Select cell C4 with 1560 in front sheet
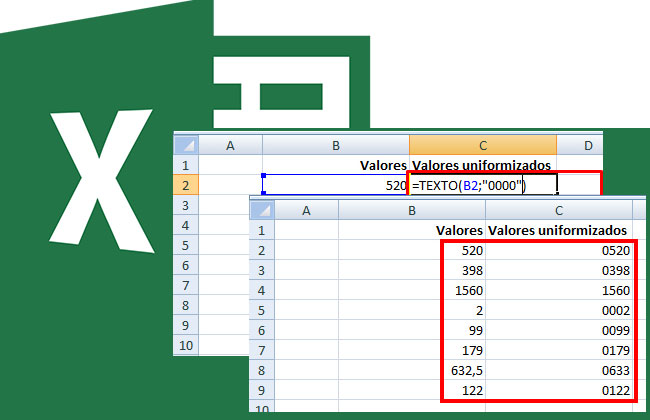This screenshot has width=650, height=420. [x=559, y=290]
